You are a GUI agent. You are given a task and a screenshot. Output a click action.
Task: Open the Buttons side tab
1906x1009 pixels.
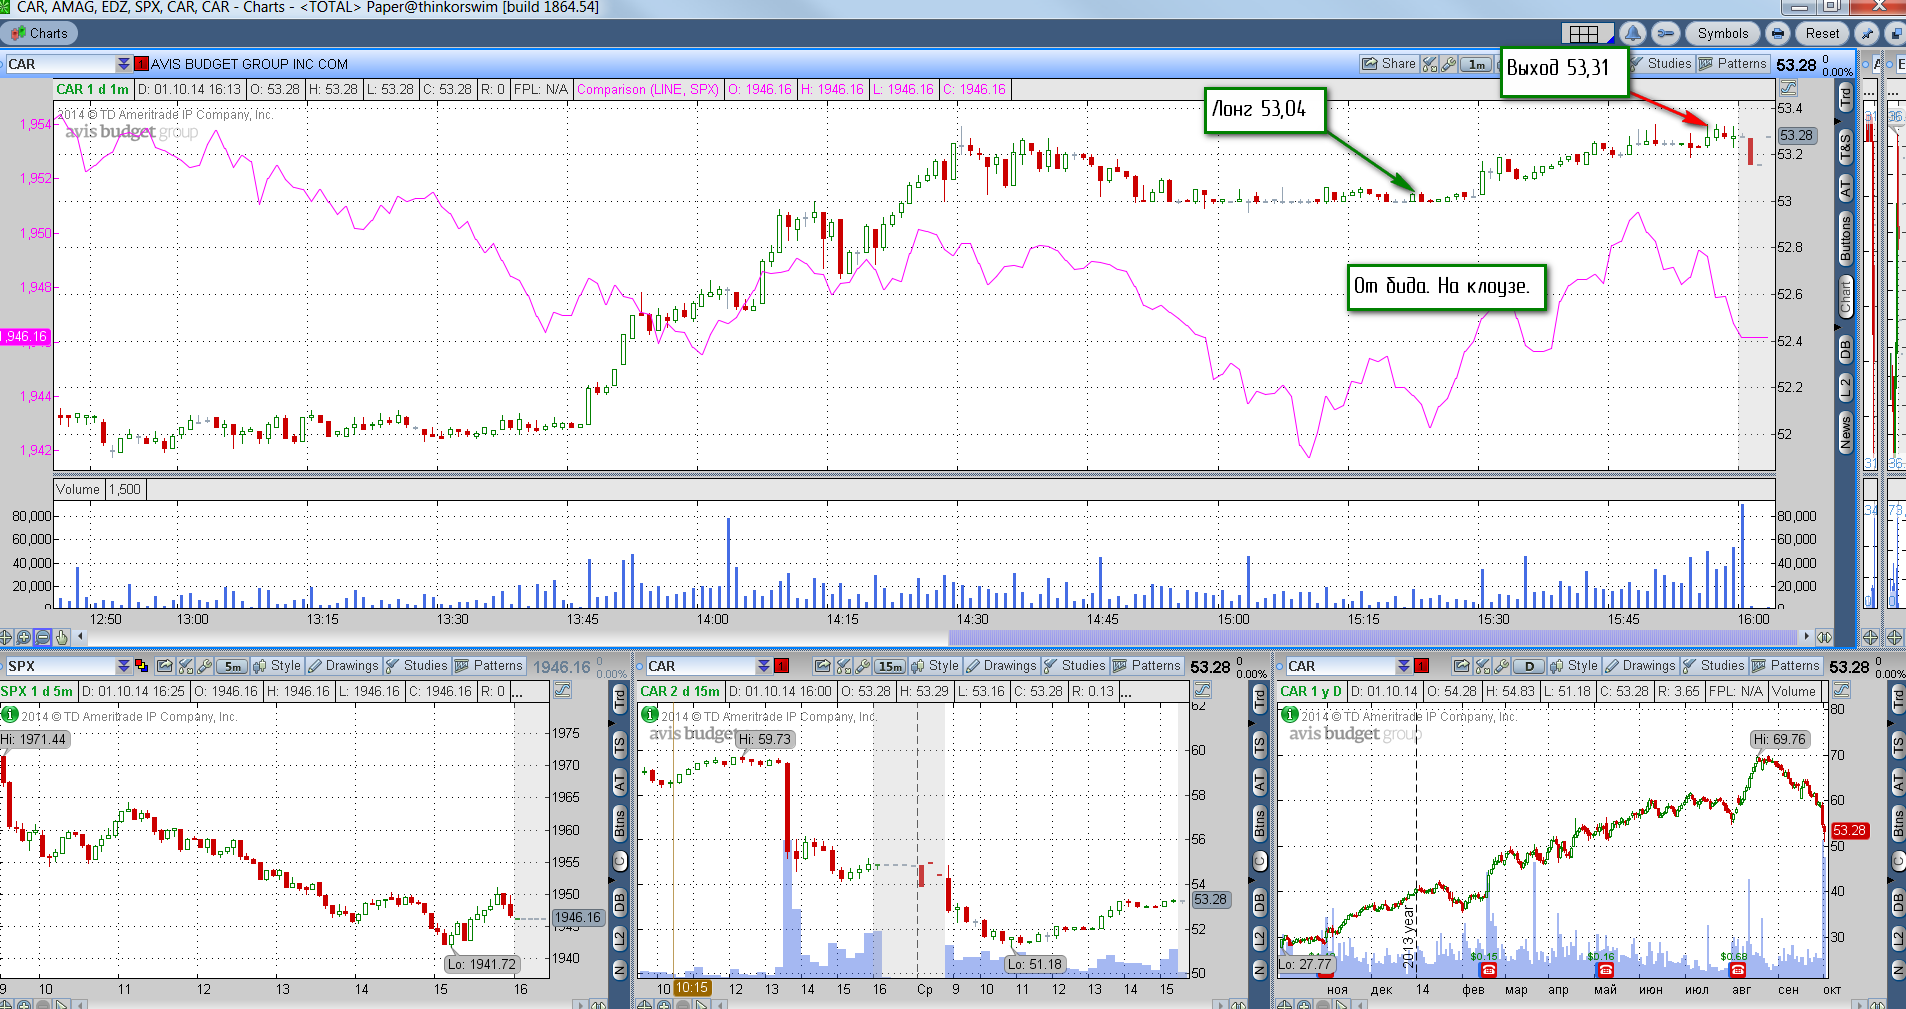[x=1846, y=238]
